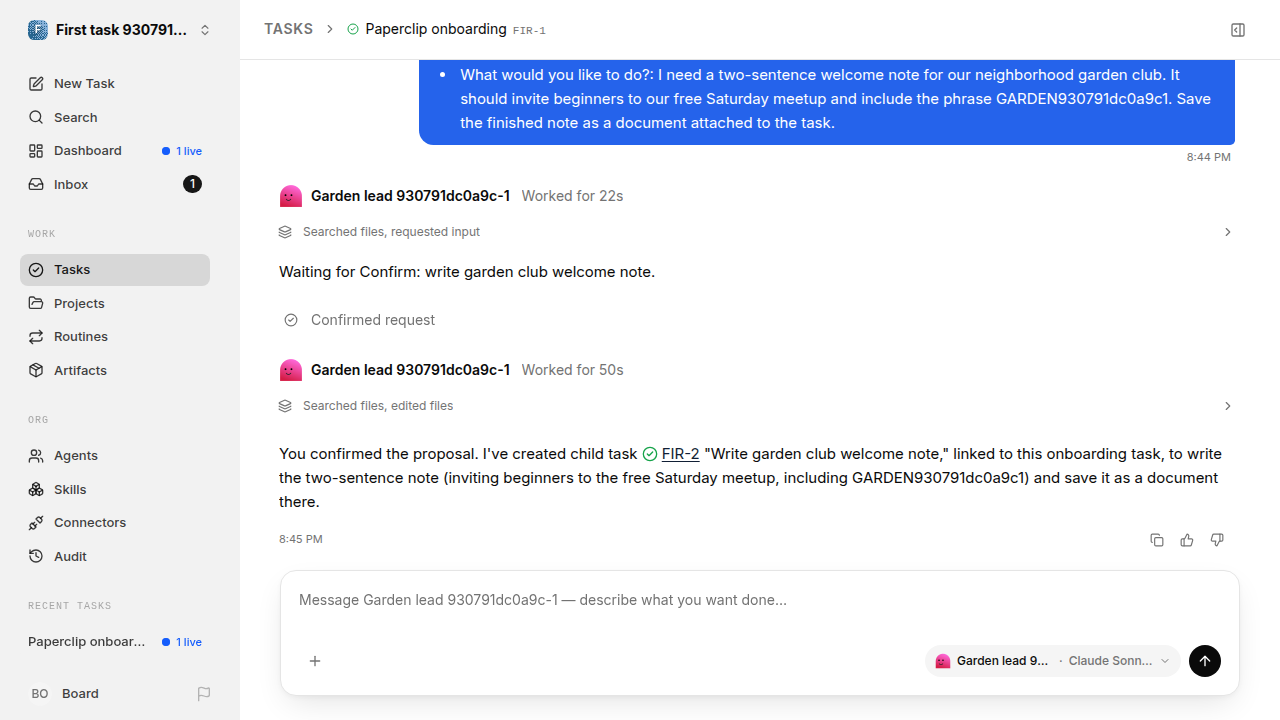
Task: Click the Skills icon
Action: tap(36, 489)
